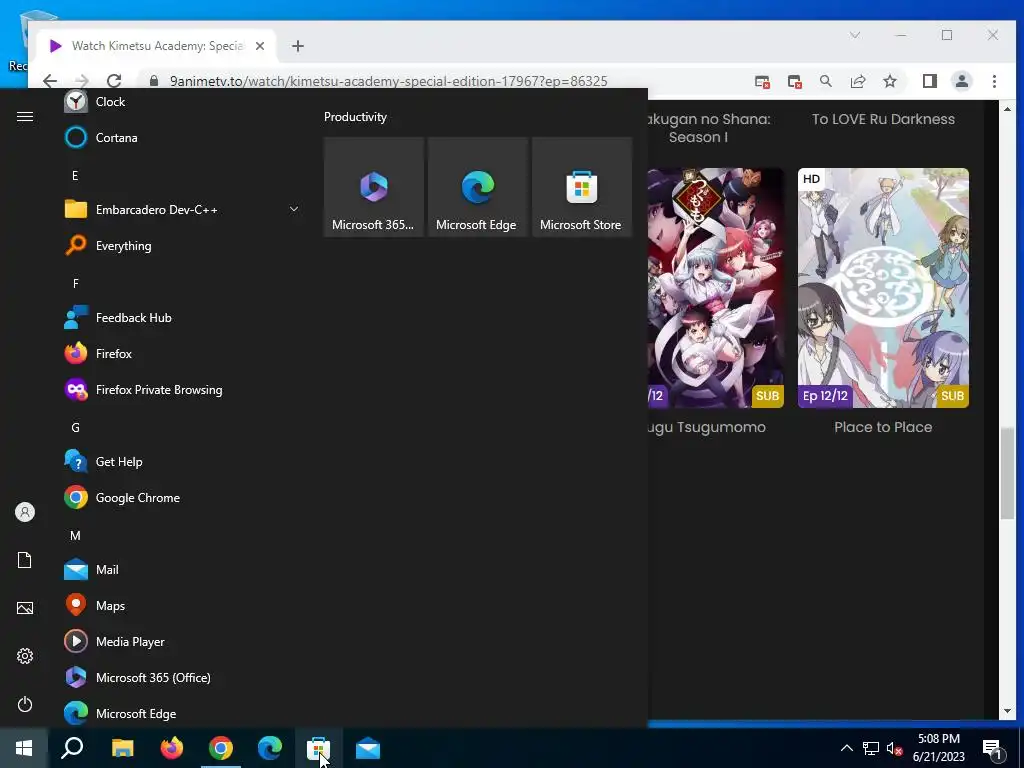Screen dimensions: 1024x768
Task: Click the Productivity group header
Action: pyautogui.click(x=355, y=117)
